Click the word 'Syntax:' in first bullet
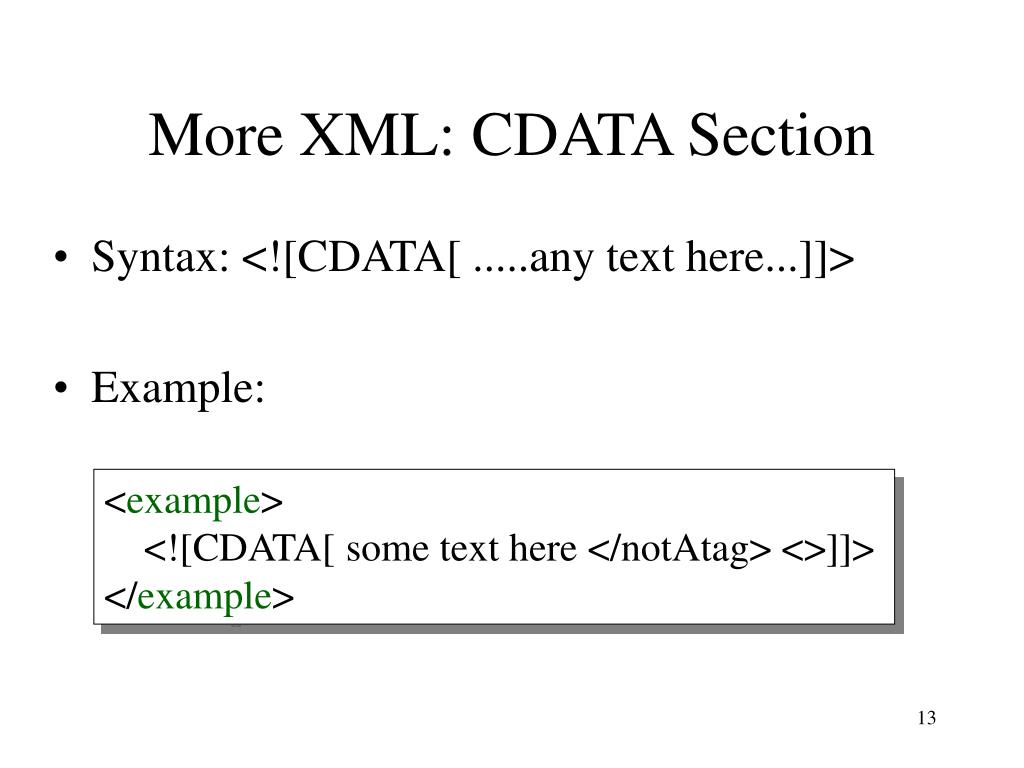1024x768 pixels. click(161, 257)
